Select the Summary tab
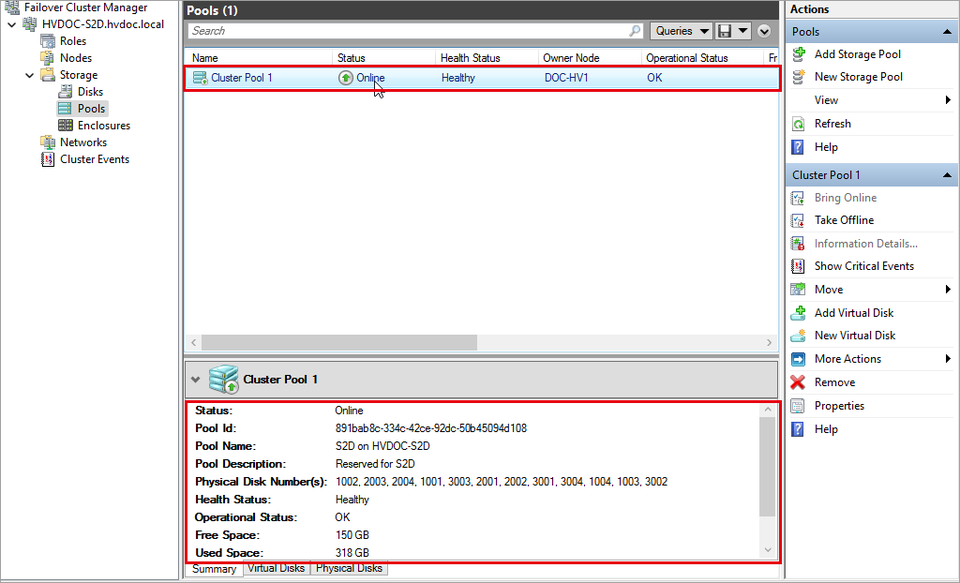The height and width of the screenshot is (583, 960). tap(214, 569)
